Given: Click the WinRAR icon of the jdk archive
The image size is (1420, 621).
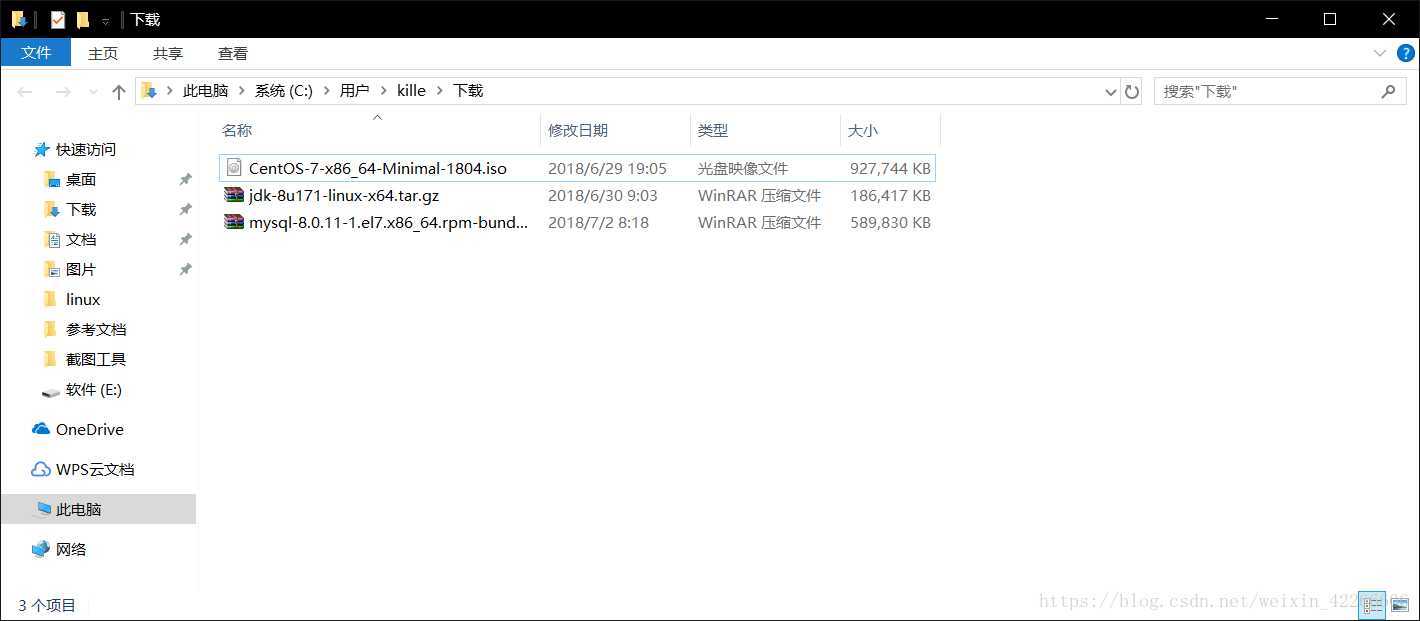Looking at the screenshot, I should 234,195.
